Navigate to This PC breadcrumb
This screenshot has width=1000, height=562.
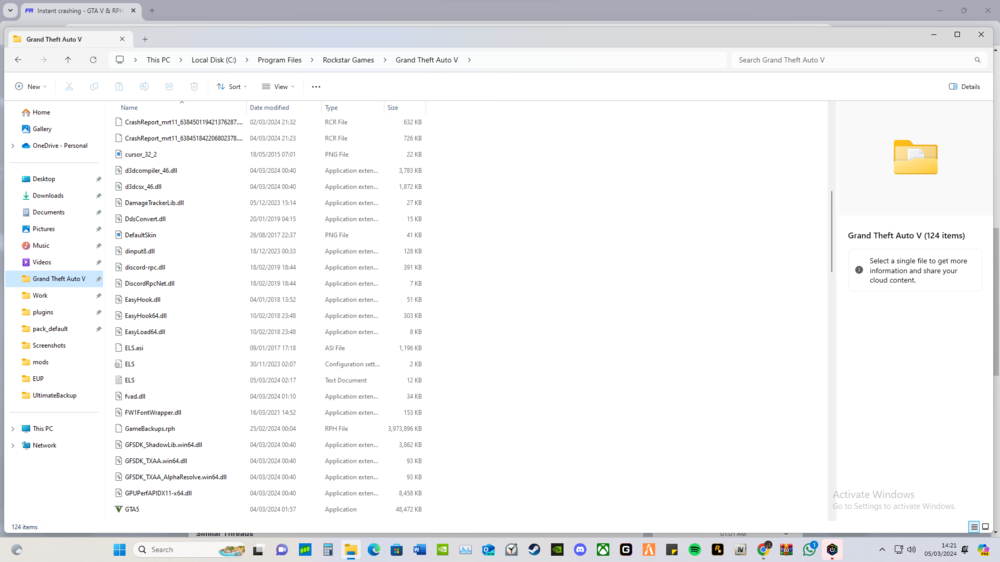pos(158,60)
